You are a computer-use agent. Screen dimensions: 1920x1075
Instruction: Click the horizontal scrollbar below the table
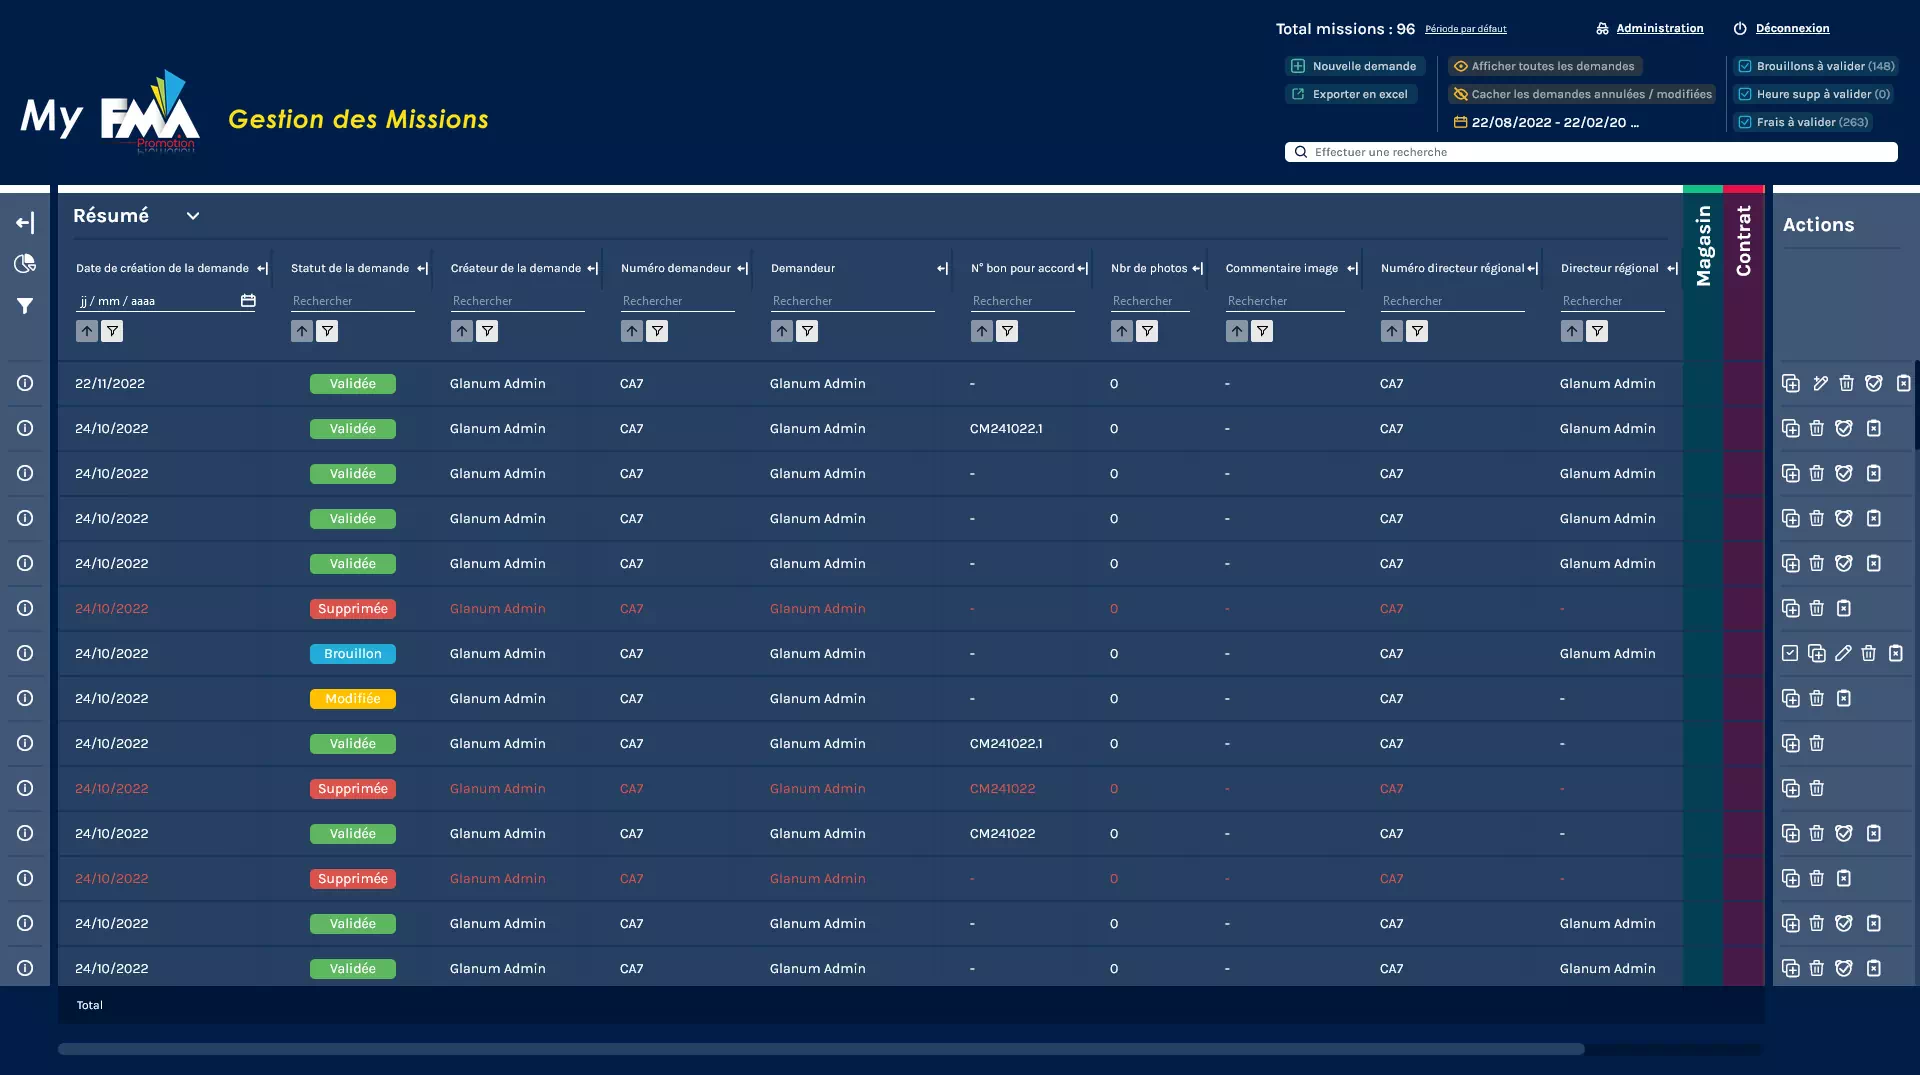(821, 1049)
